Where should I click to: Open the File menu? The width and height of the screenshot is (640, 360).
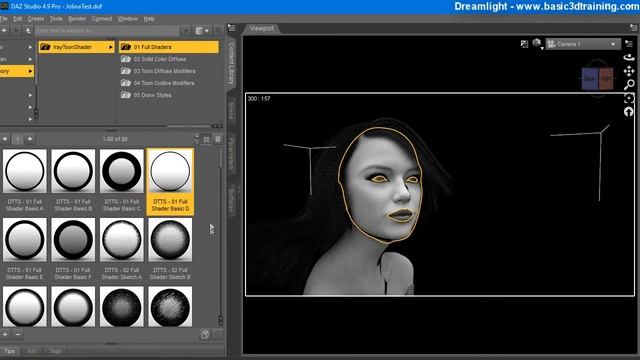coord(4,19)
